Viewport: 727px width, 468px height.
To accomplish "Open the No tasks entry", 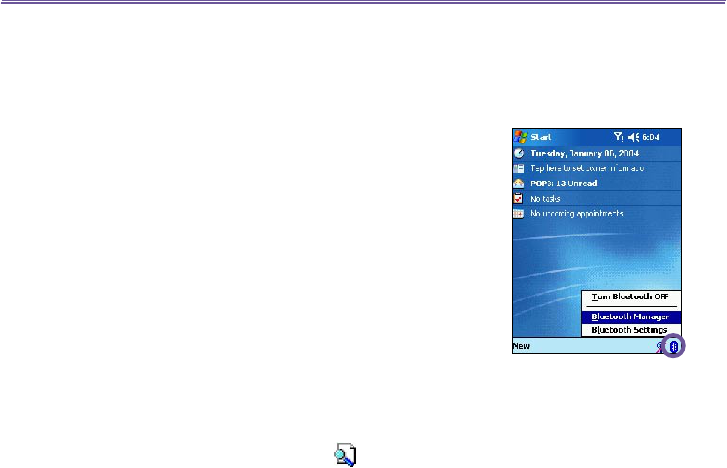I will 545,199.
